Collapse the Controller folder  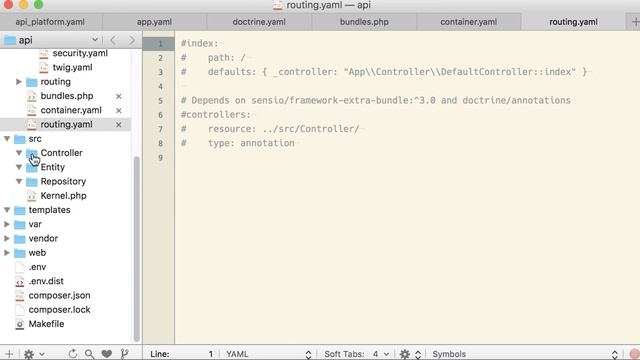(x=19, y=153)
